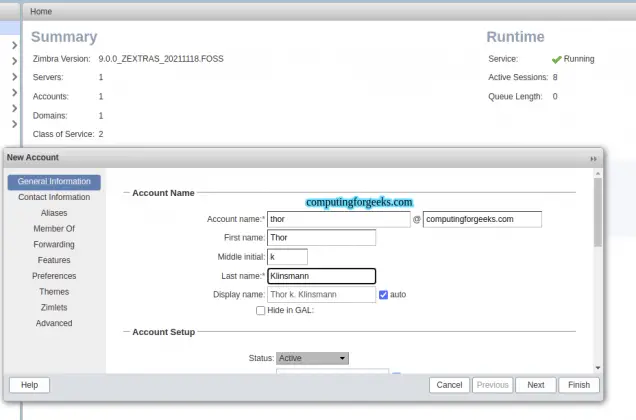Open the Help button

pos(29,385)
